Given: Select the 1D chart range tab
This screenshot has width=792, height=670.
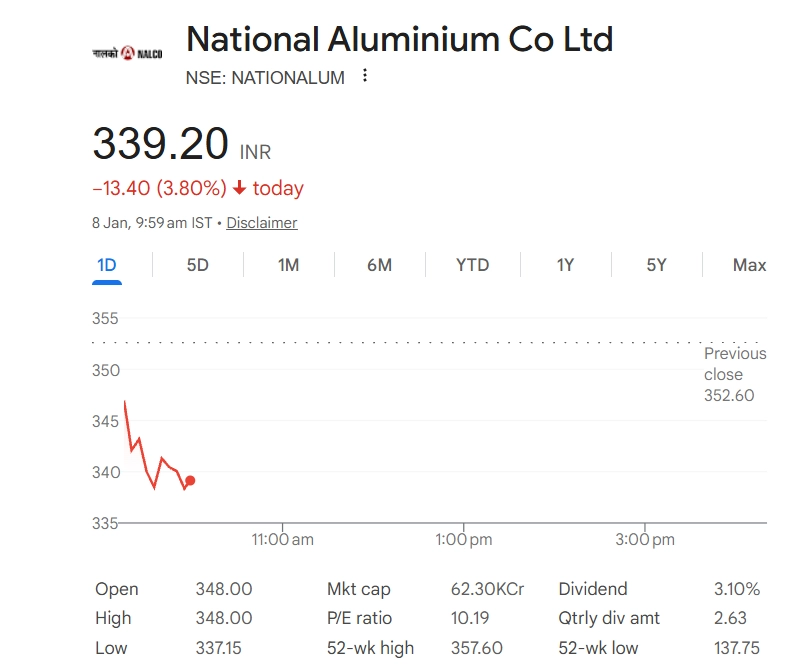Looking at the screenshot, I should pyautogui.click(x=107, y=265).
